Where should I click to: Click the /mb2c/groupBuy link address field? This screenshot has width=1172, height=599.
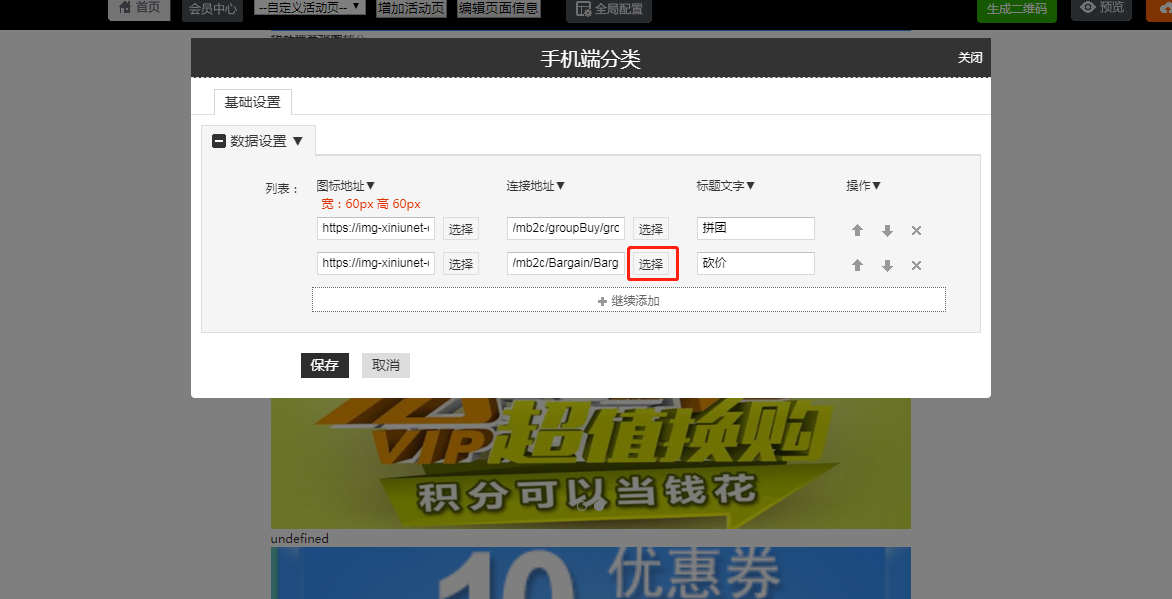(x=566, y=228)
